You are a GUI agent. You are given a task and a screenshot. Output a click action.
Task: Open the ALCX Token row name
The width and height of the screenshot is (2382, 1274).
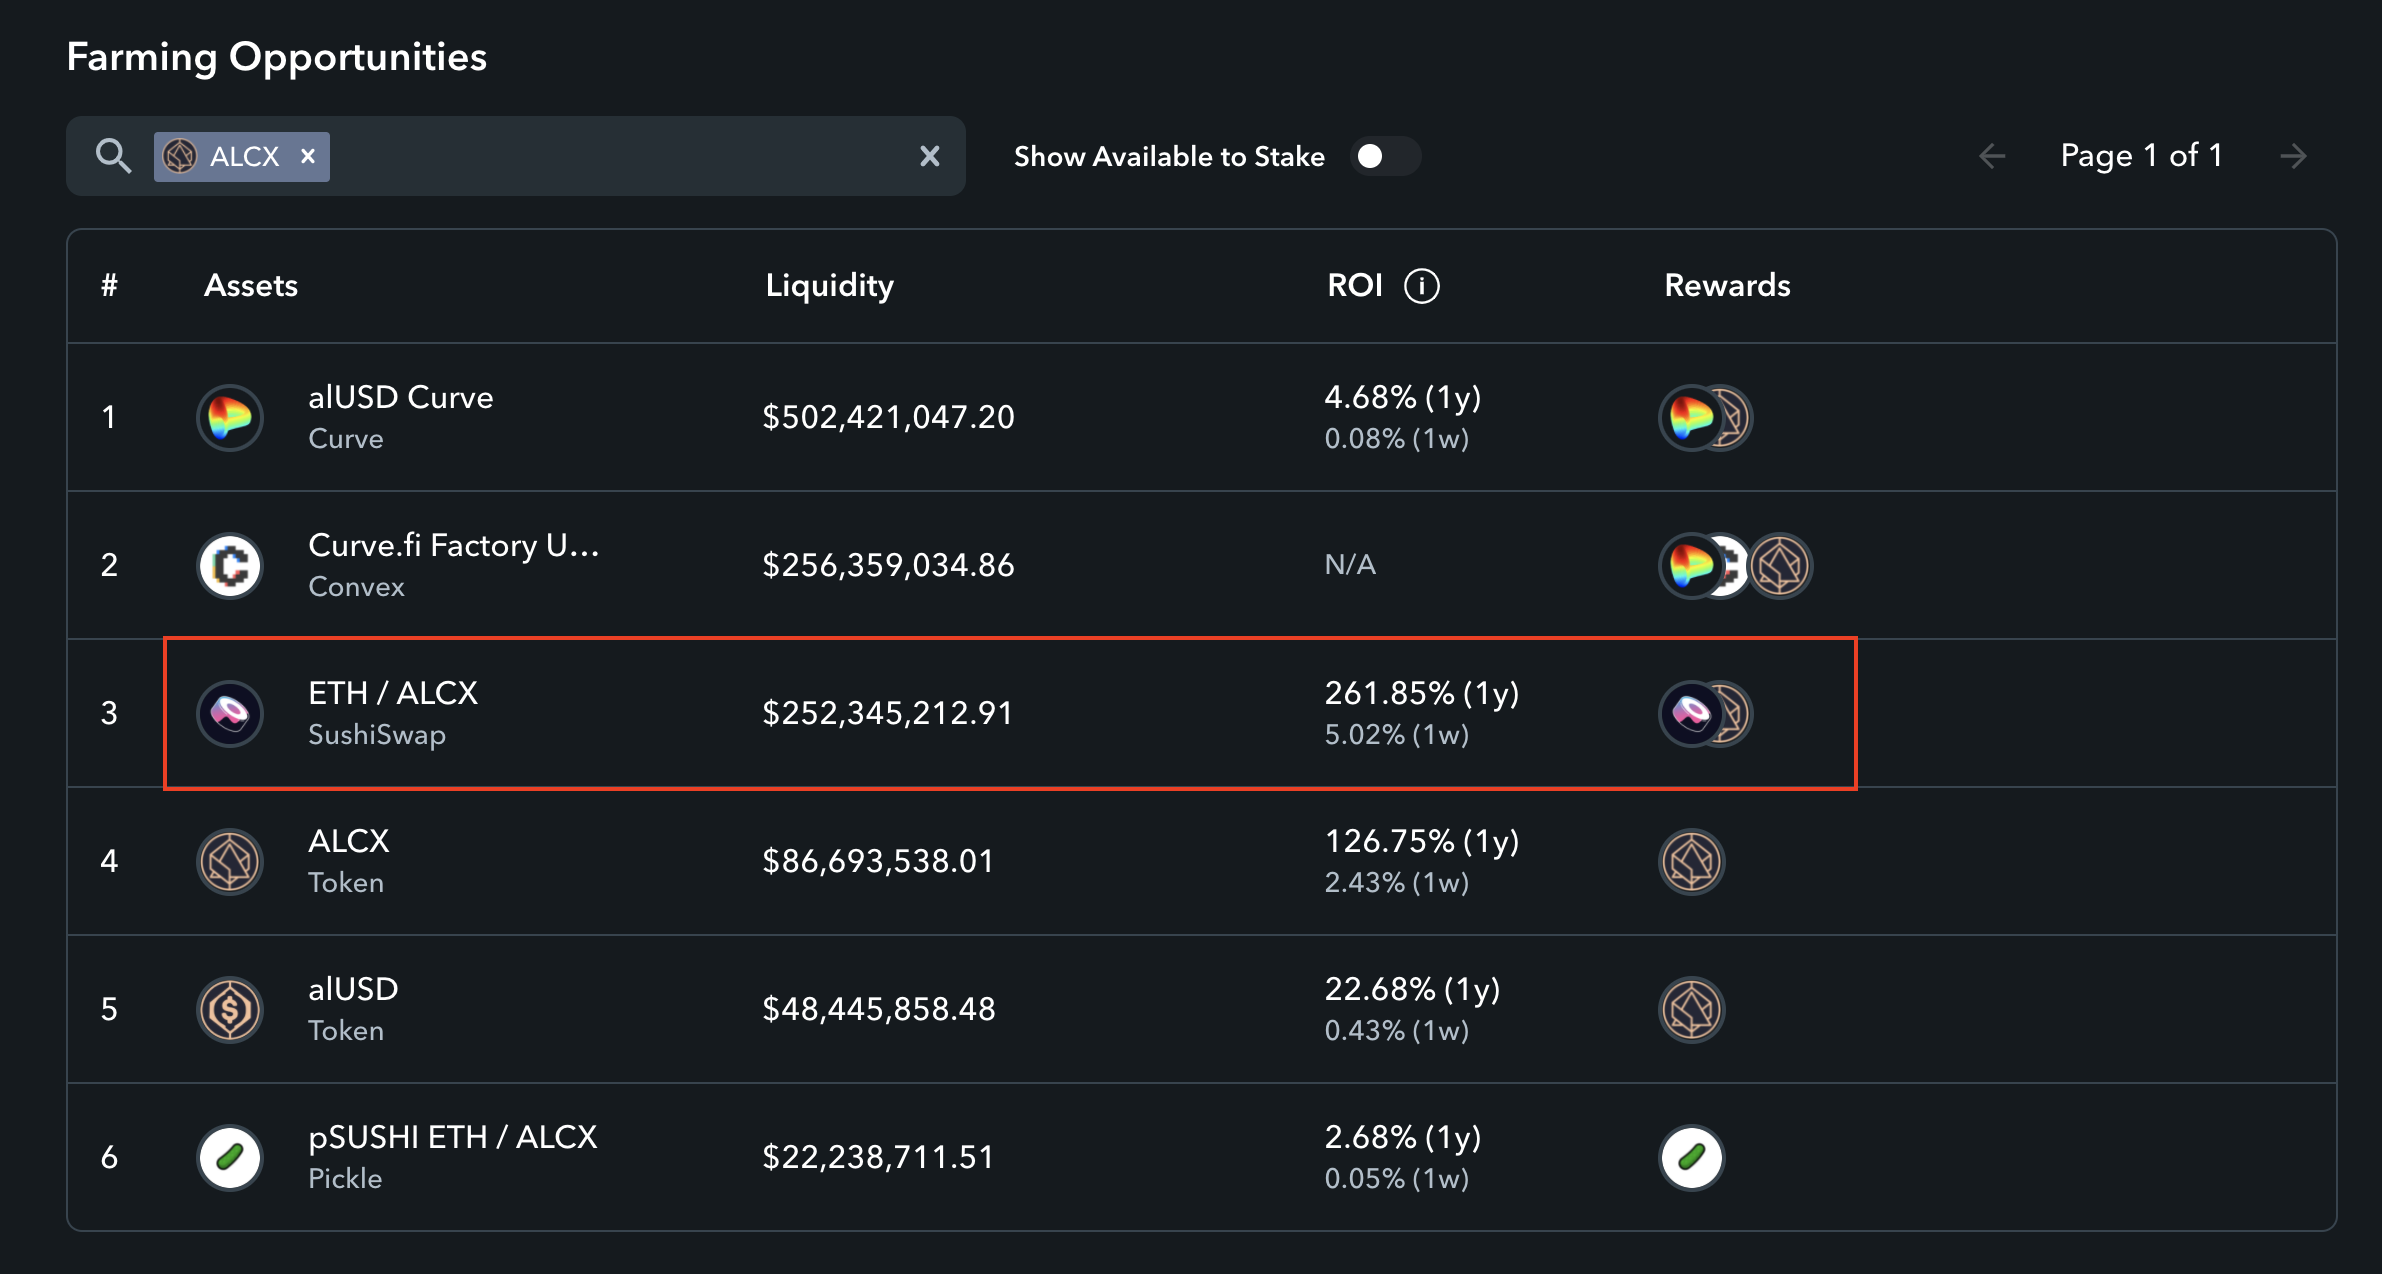(x=348, y=841)
